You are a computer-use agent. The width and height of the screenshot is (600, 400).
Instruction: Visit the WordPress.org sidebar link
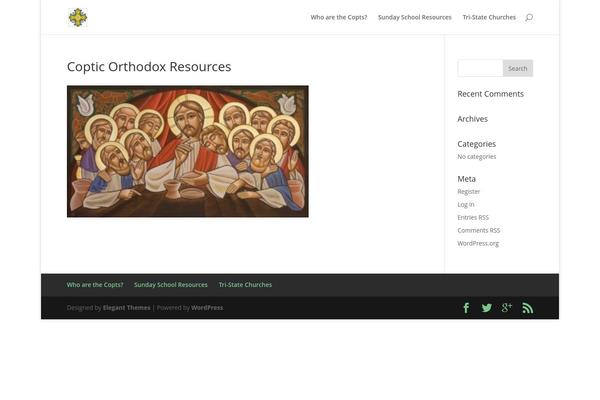[x=478, y=243]
